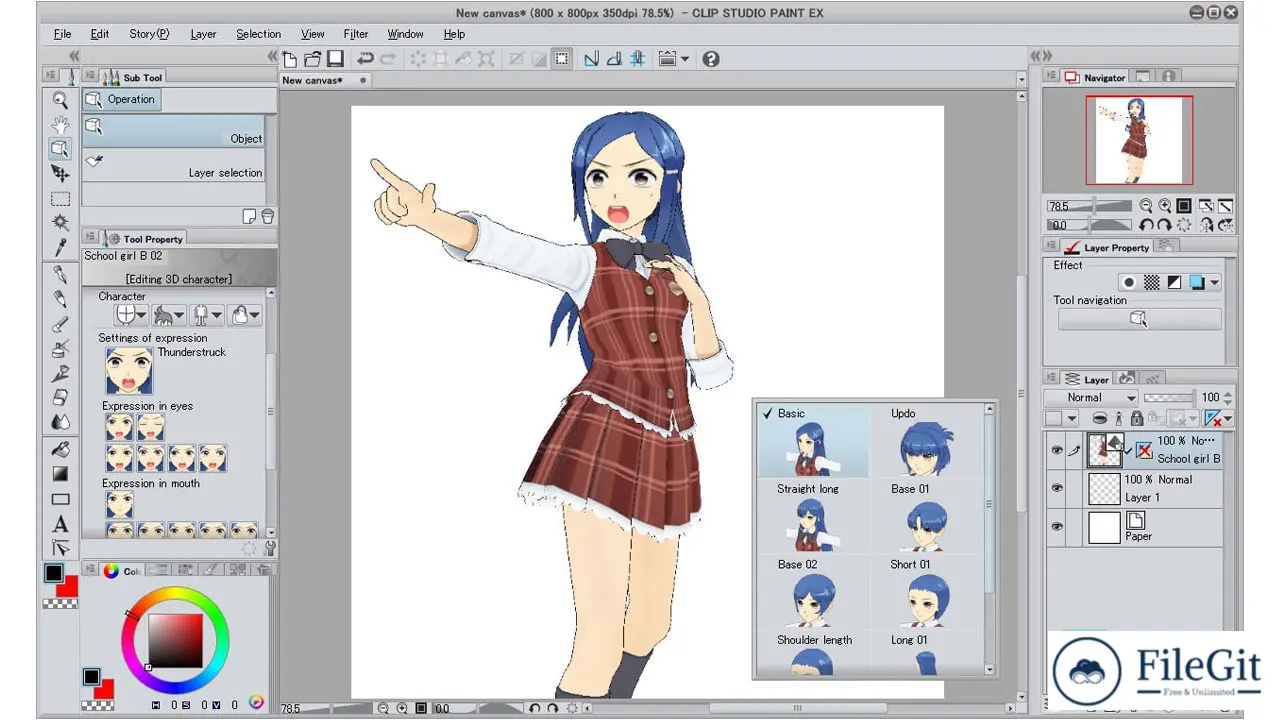This screenshot has height=720, width=1280.
Task: Open the character hairstyle dropdown
Action: (168, 315)
